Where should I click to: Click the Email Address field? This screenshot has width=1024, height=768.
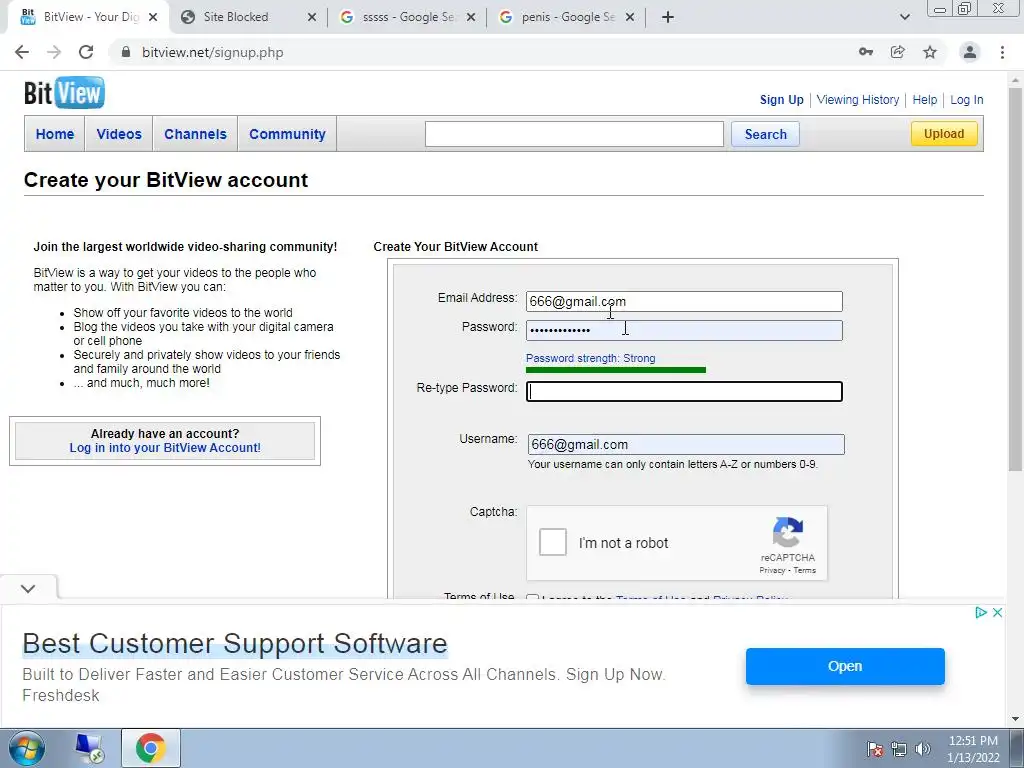684,301
